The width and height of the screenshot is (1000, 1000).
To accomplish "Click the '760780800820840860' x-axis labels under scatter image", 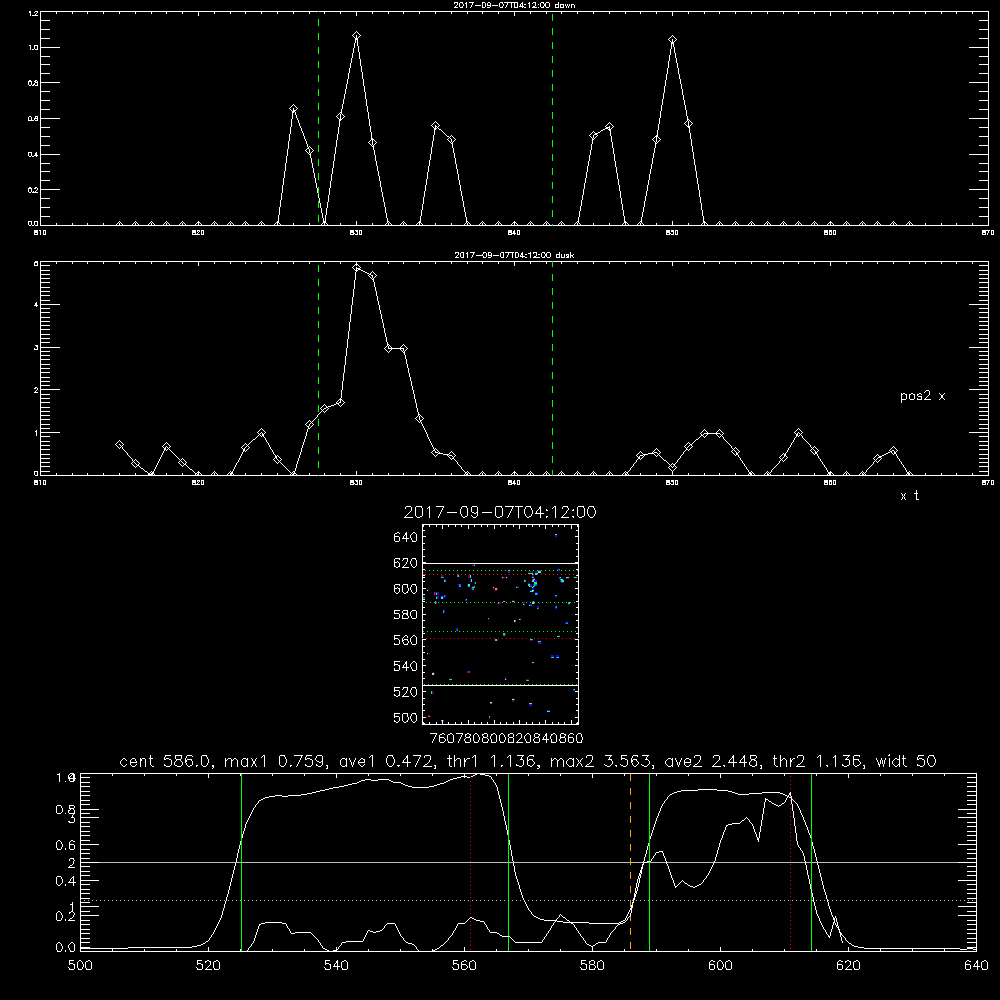I will (507, 738).
